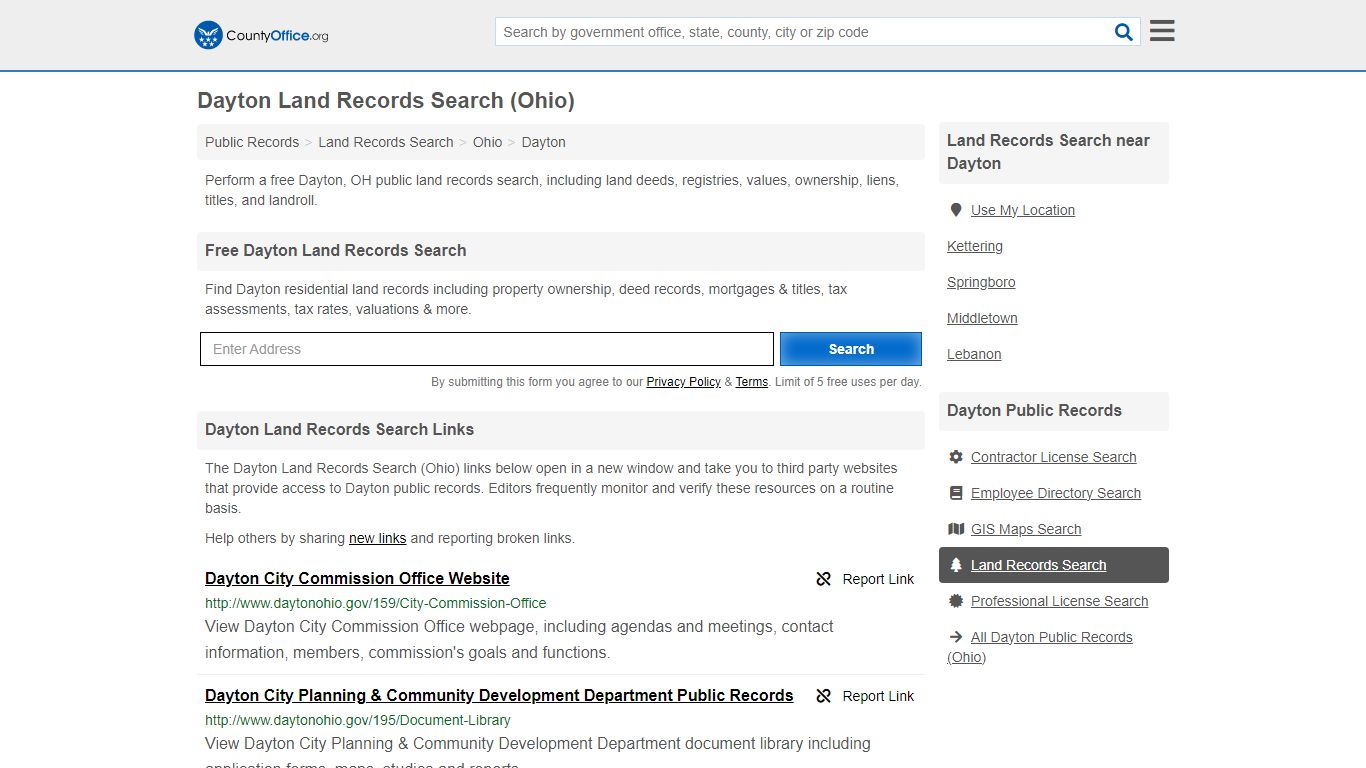Image resolution: width=1366 pixels, height=768 pixels.
Task: Open Land Records Search breadcrumb
Action: [x=386, y=142]
